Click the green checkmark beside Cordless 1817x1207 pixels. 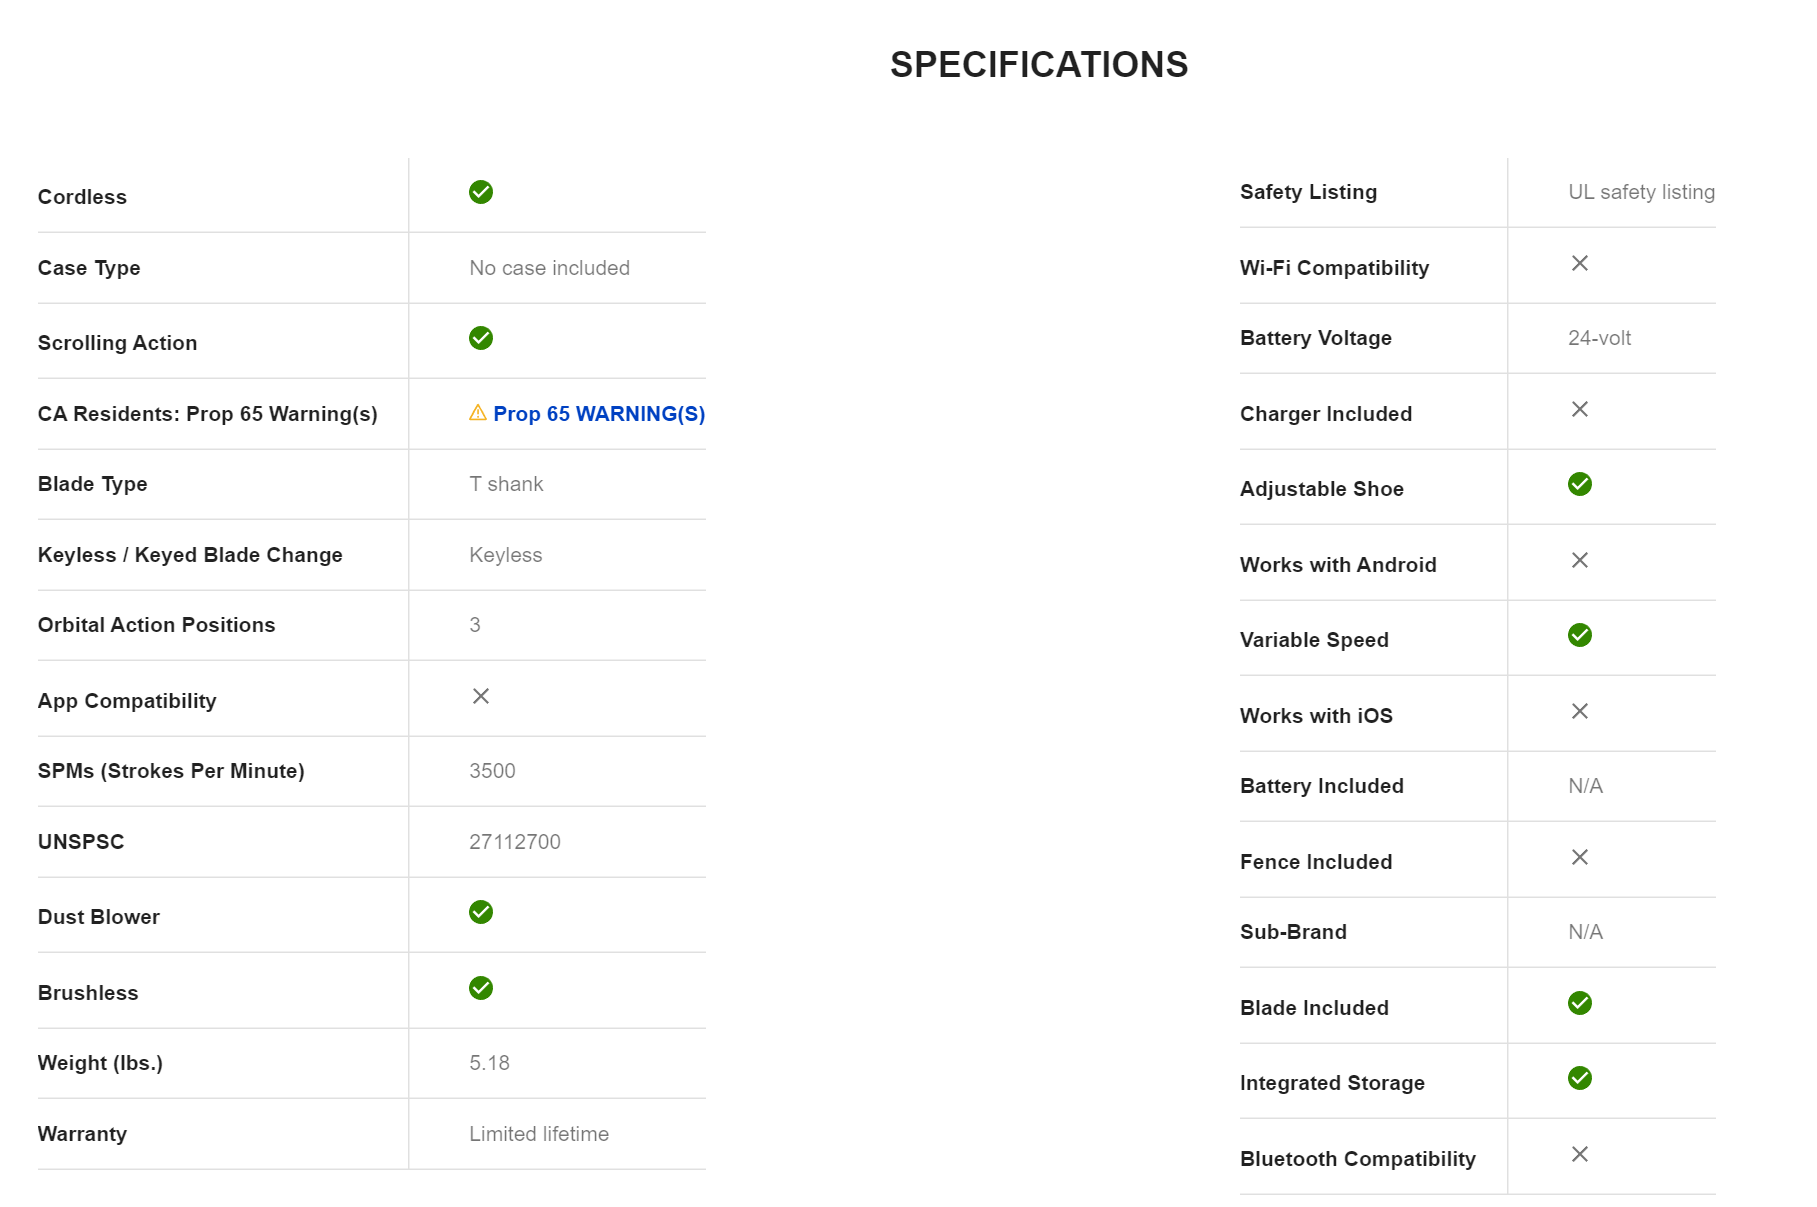(x=481, y=192)
